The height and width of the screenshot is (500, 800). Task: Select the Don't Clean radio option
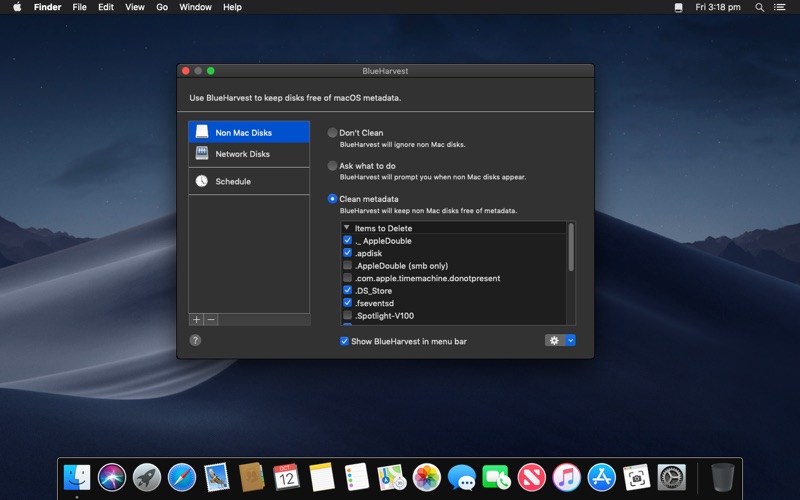333,133
